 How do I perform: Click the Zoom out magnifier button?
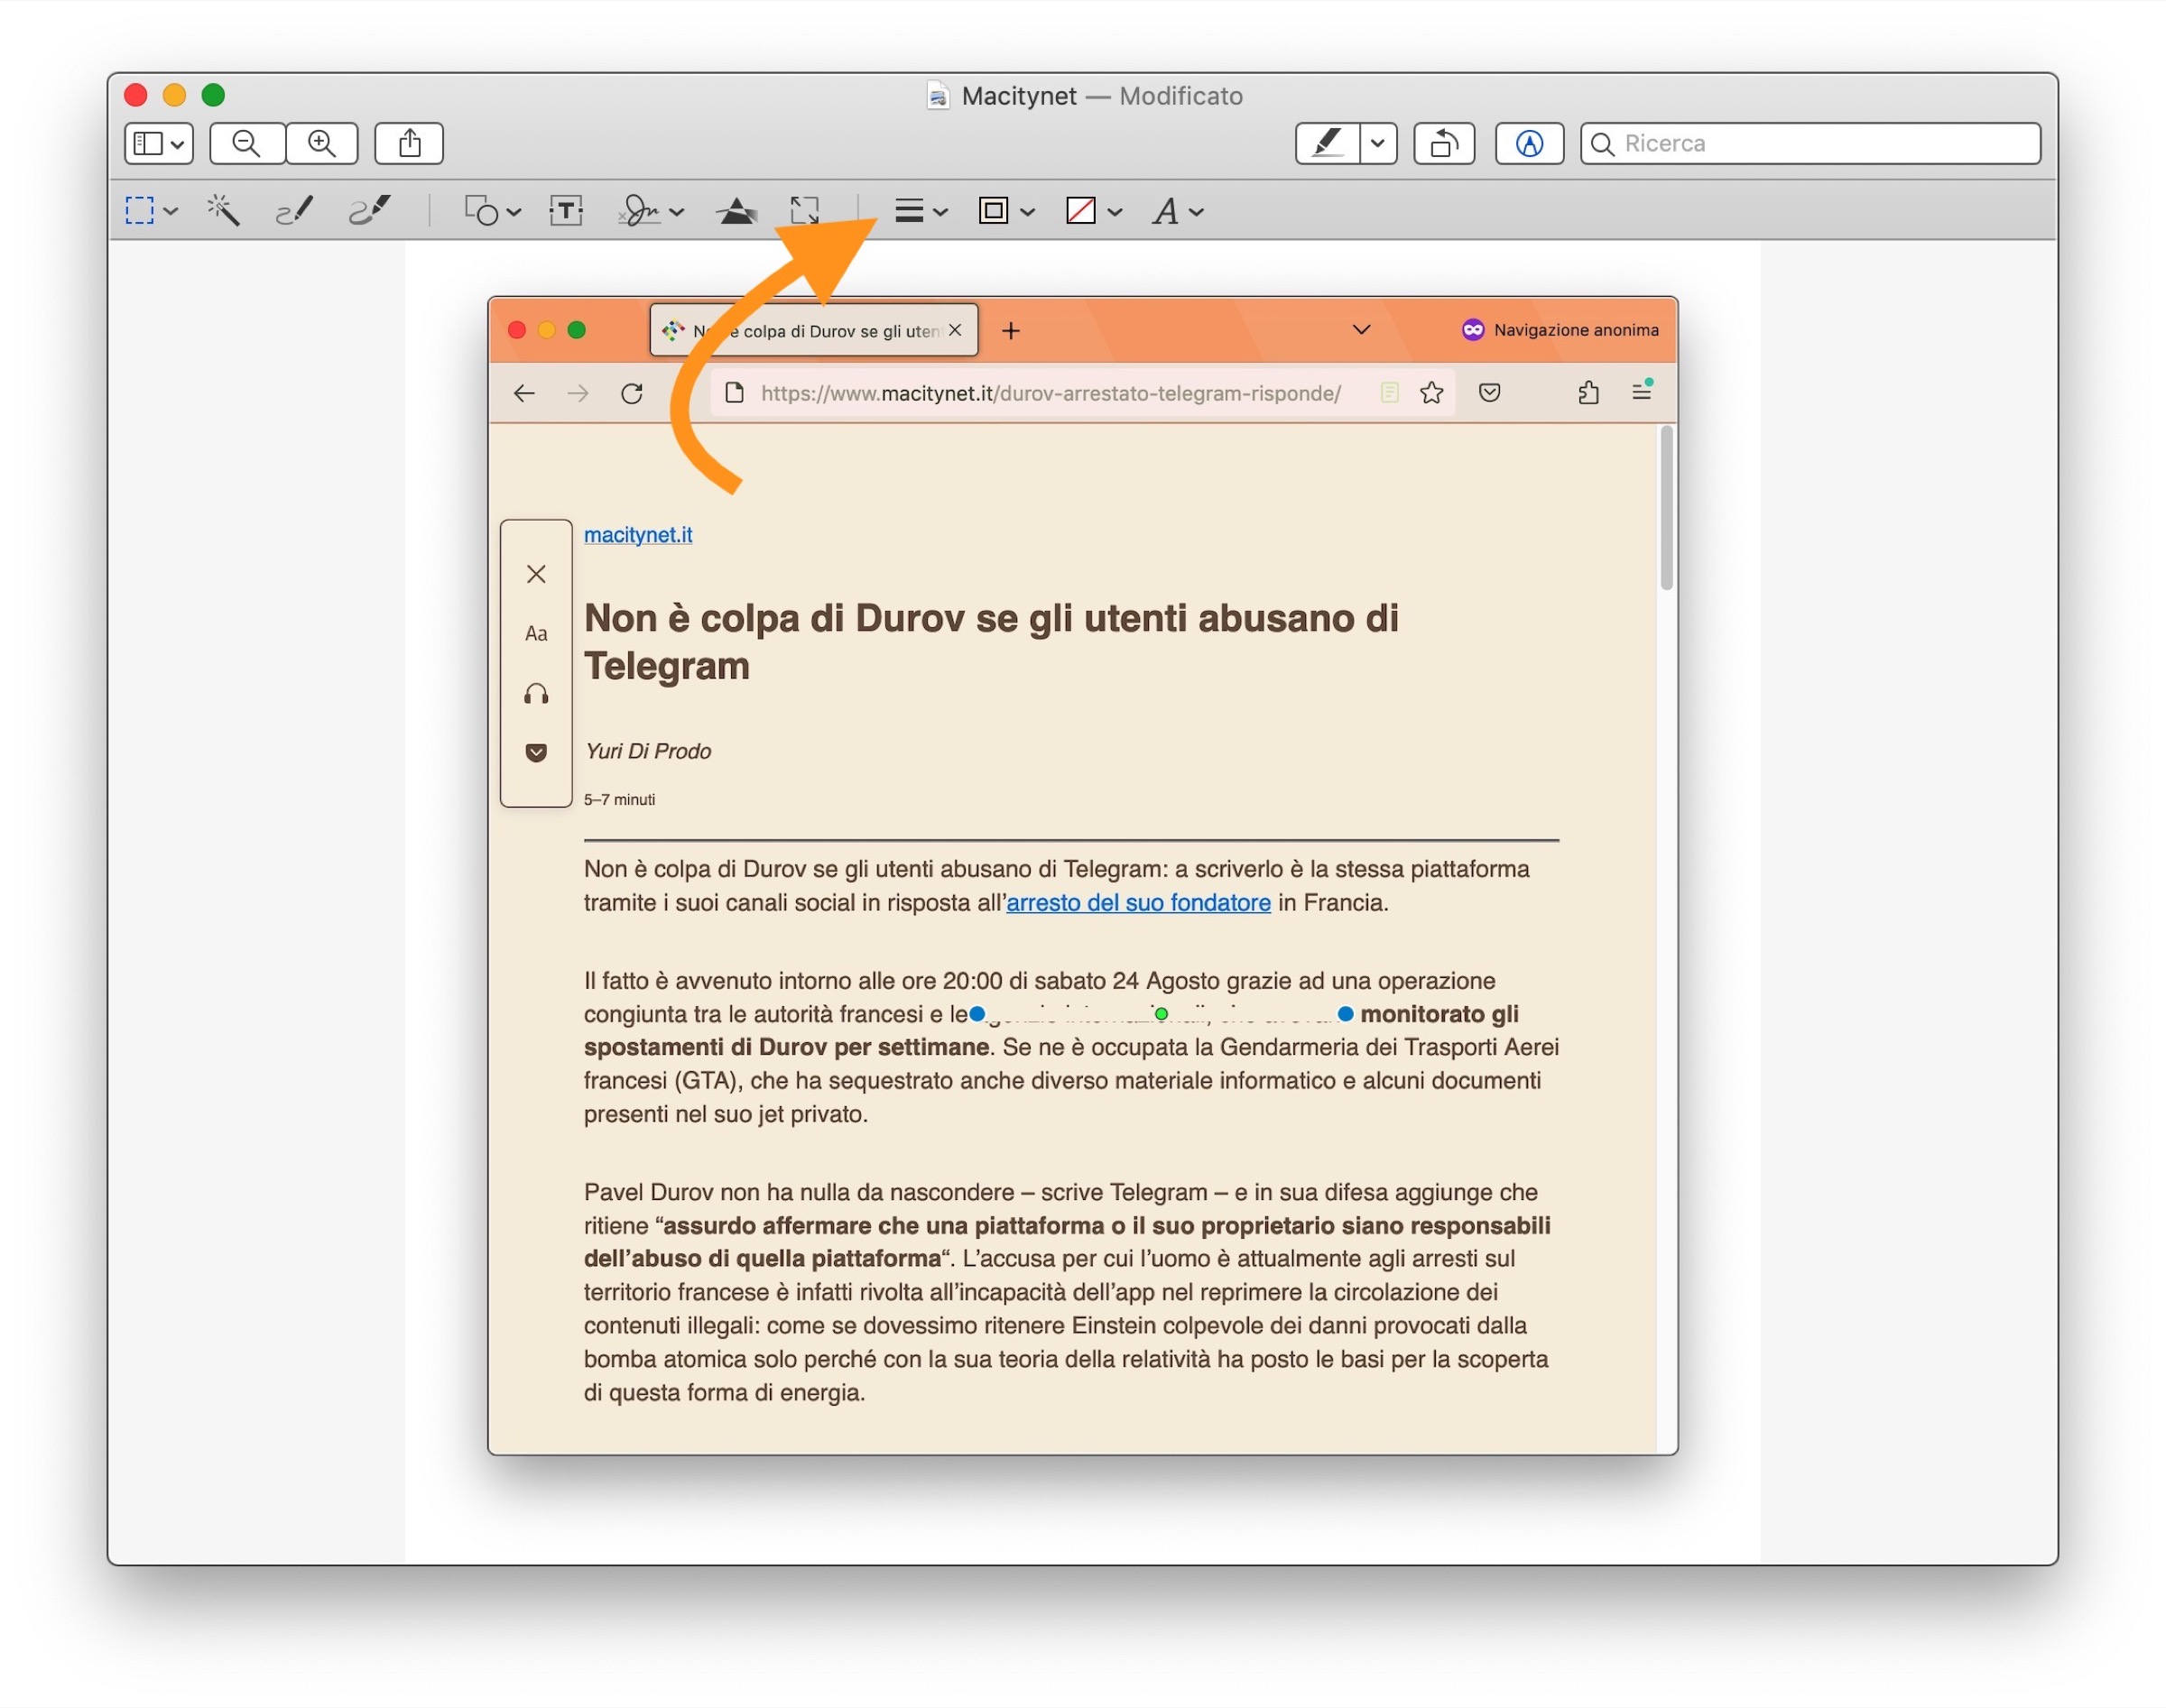(x=247, y=143)
